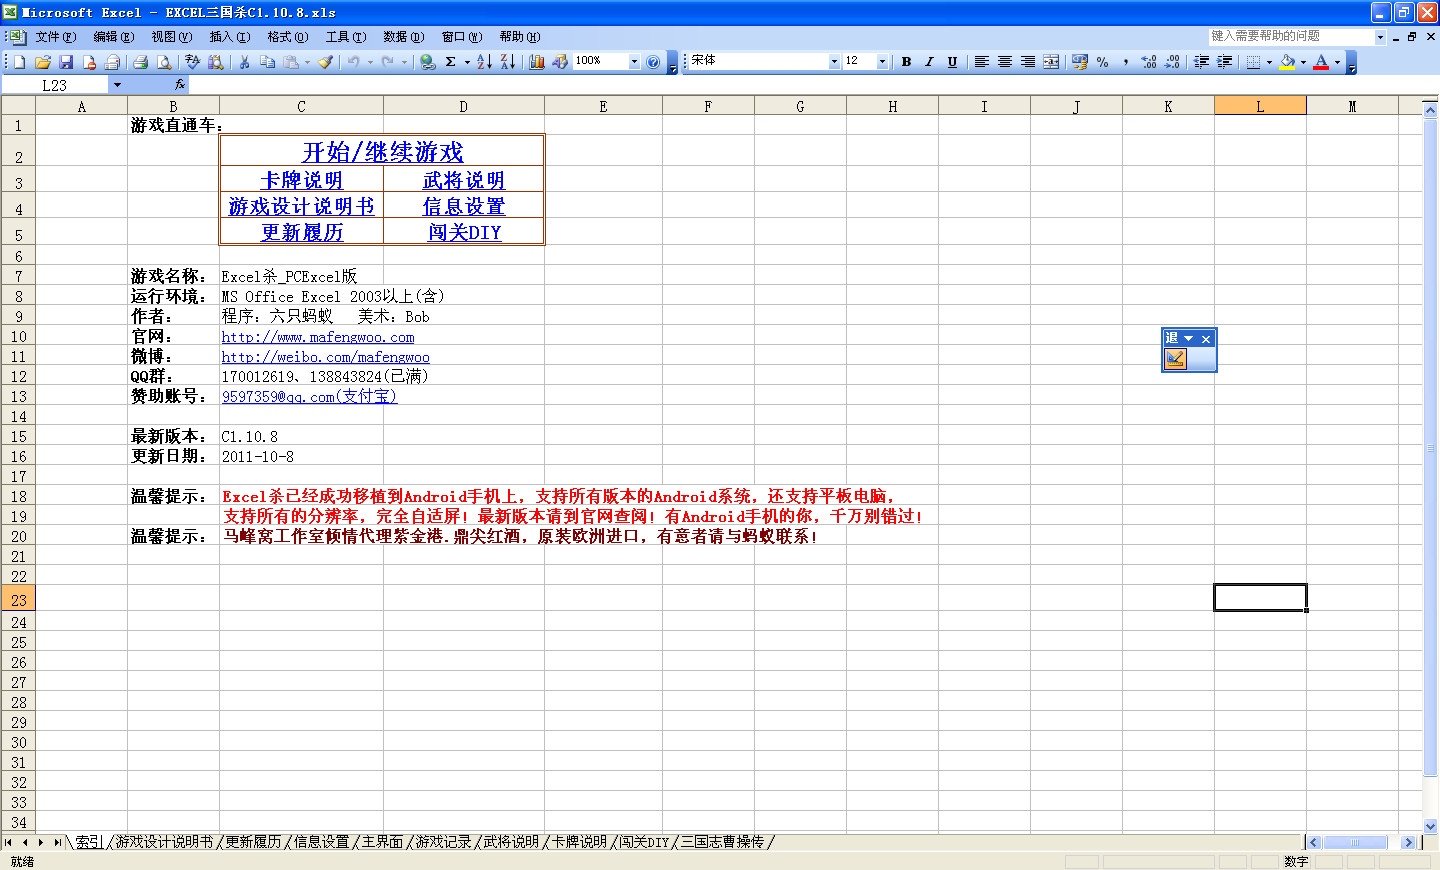Show the Drawing toolbar
The image size is (1440, 870).
560,62
